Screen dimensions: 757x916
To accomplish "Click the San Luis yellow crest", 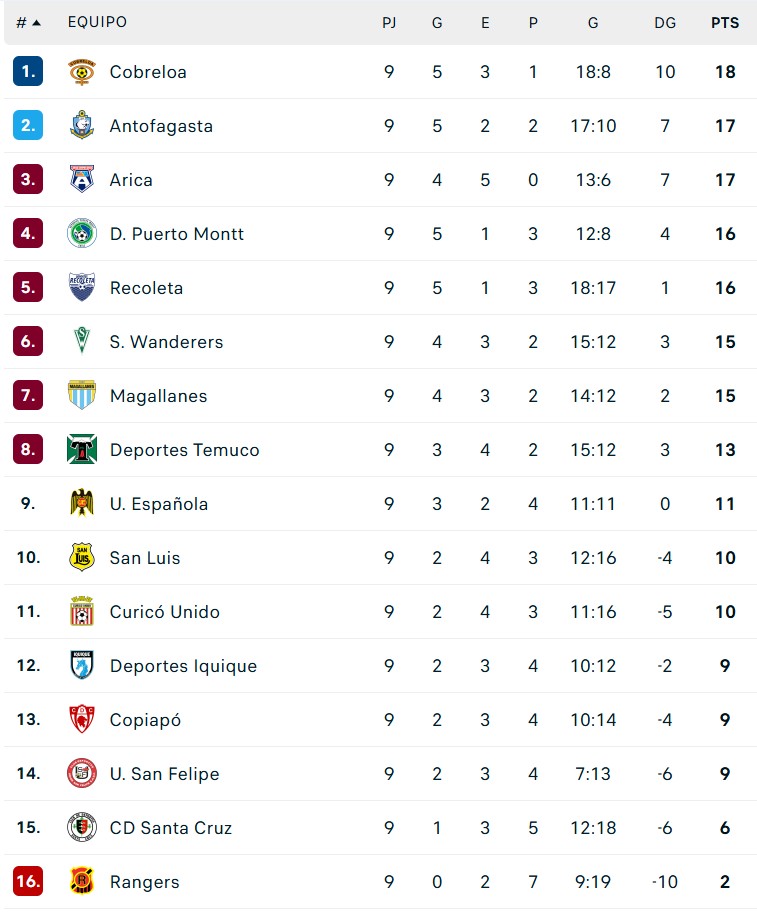I will (x=82, y=558).
